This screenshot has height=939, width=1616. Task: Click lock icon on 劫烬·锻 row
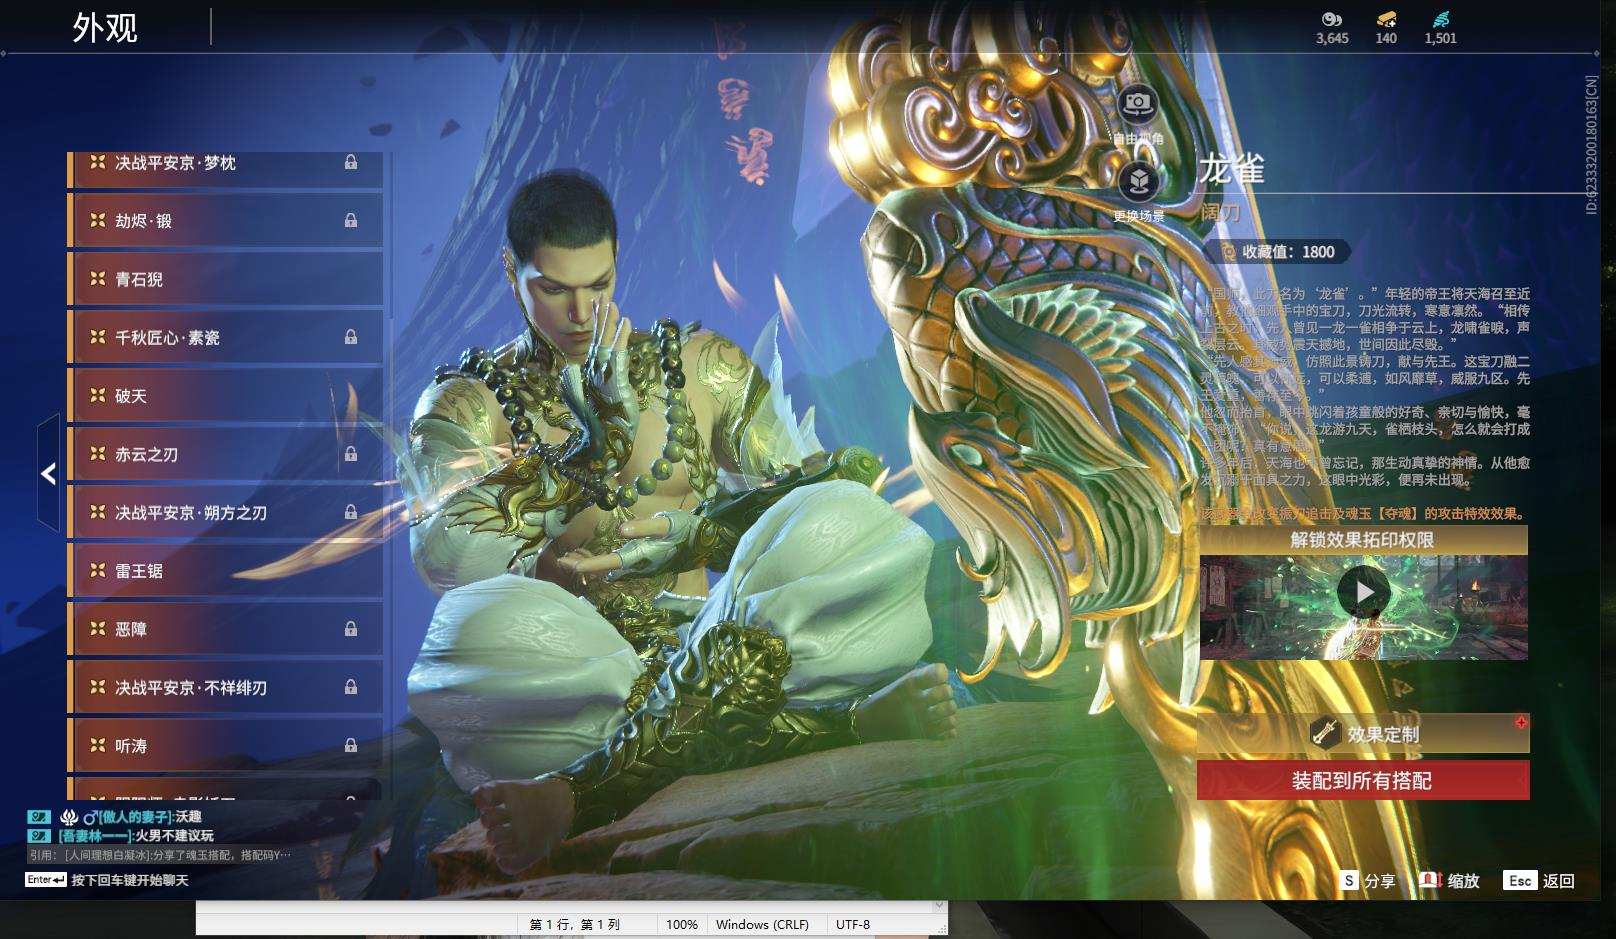click(x=351, y=220)
